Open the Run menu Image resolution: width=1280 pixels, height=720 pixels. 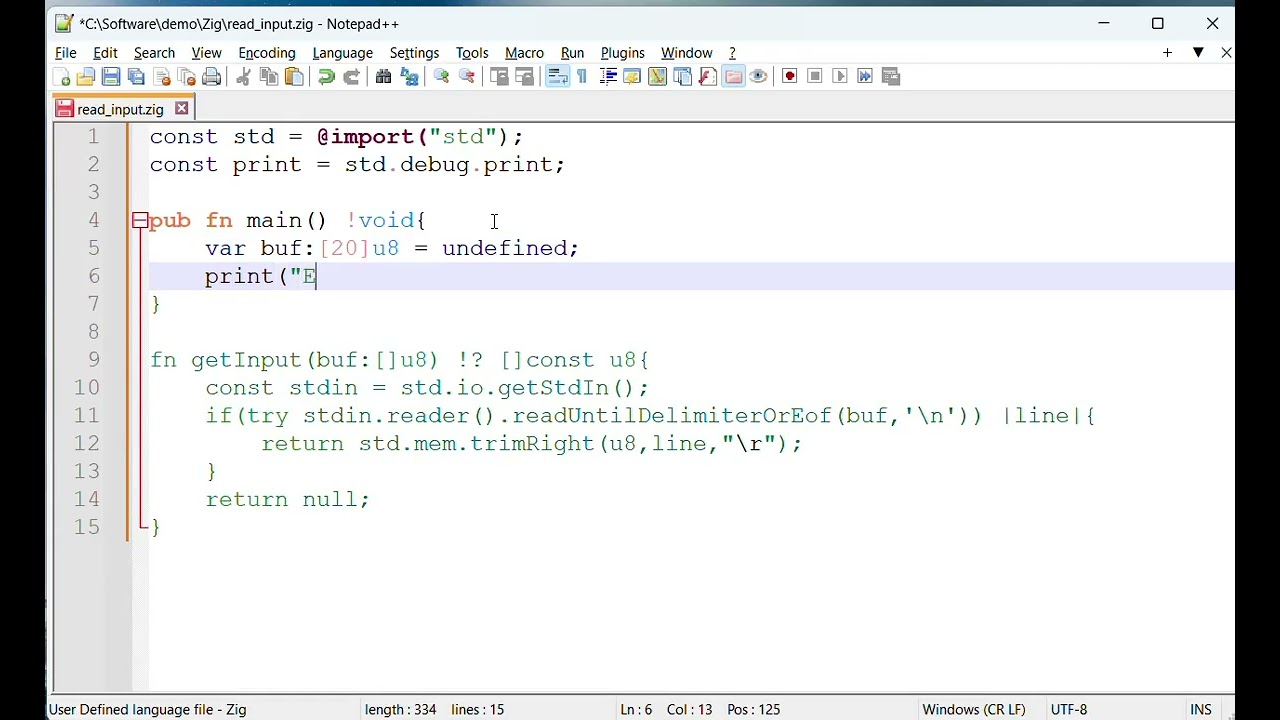pyautogui.click(x=572, y=53)
